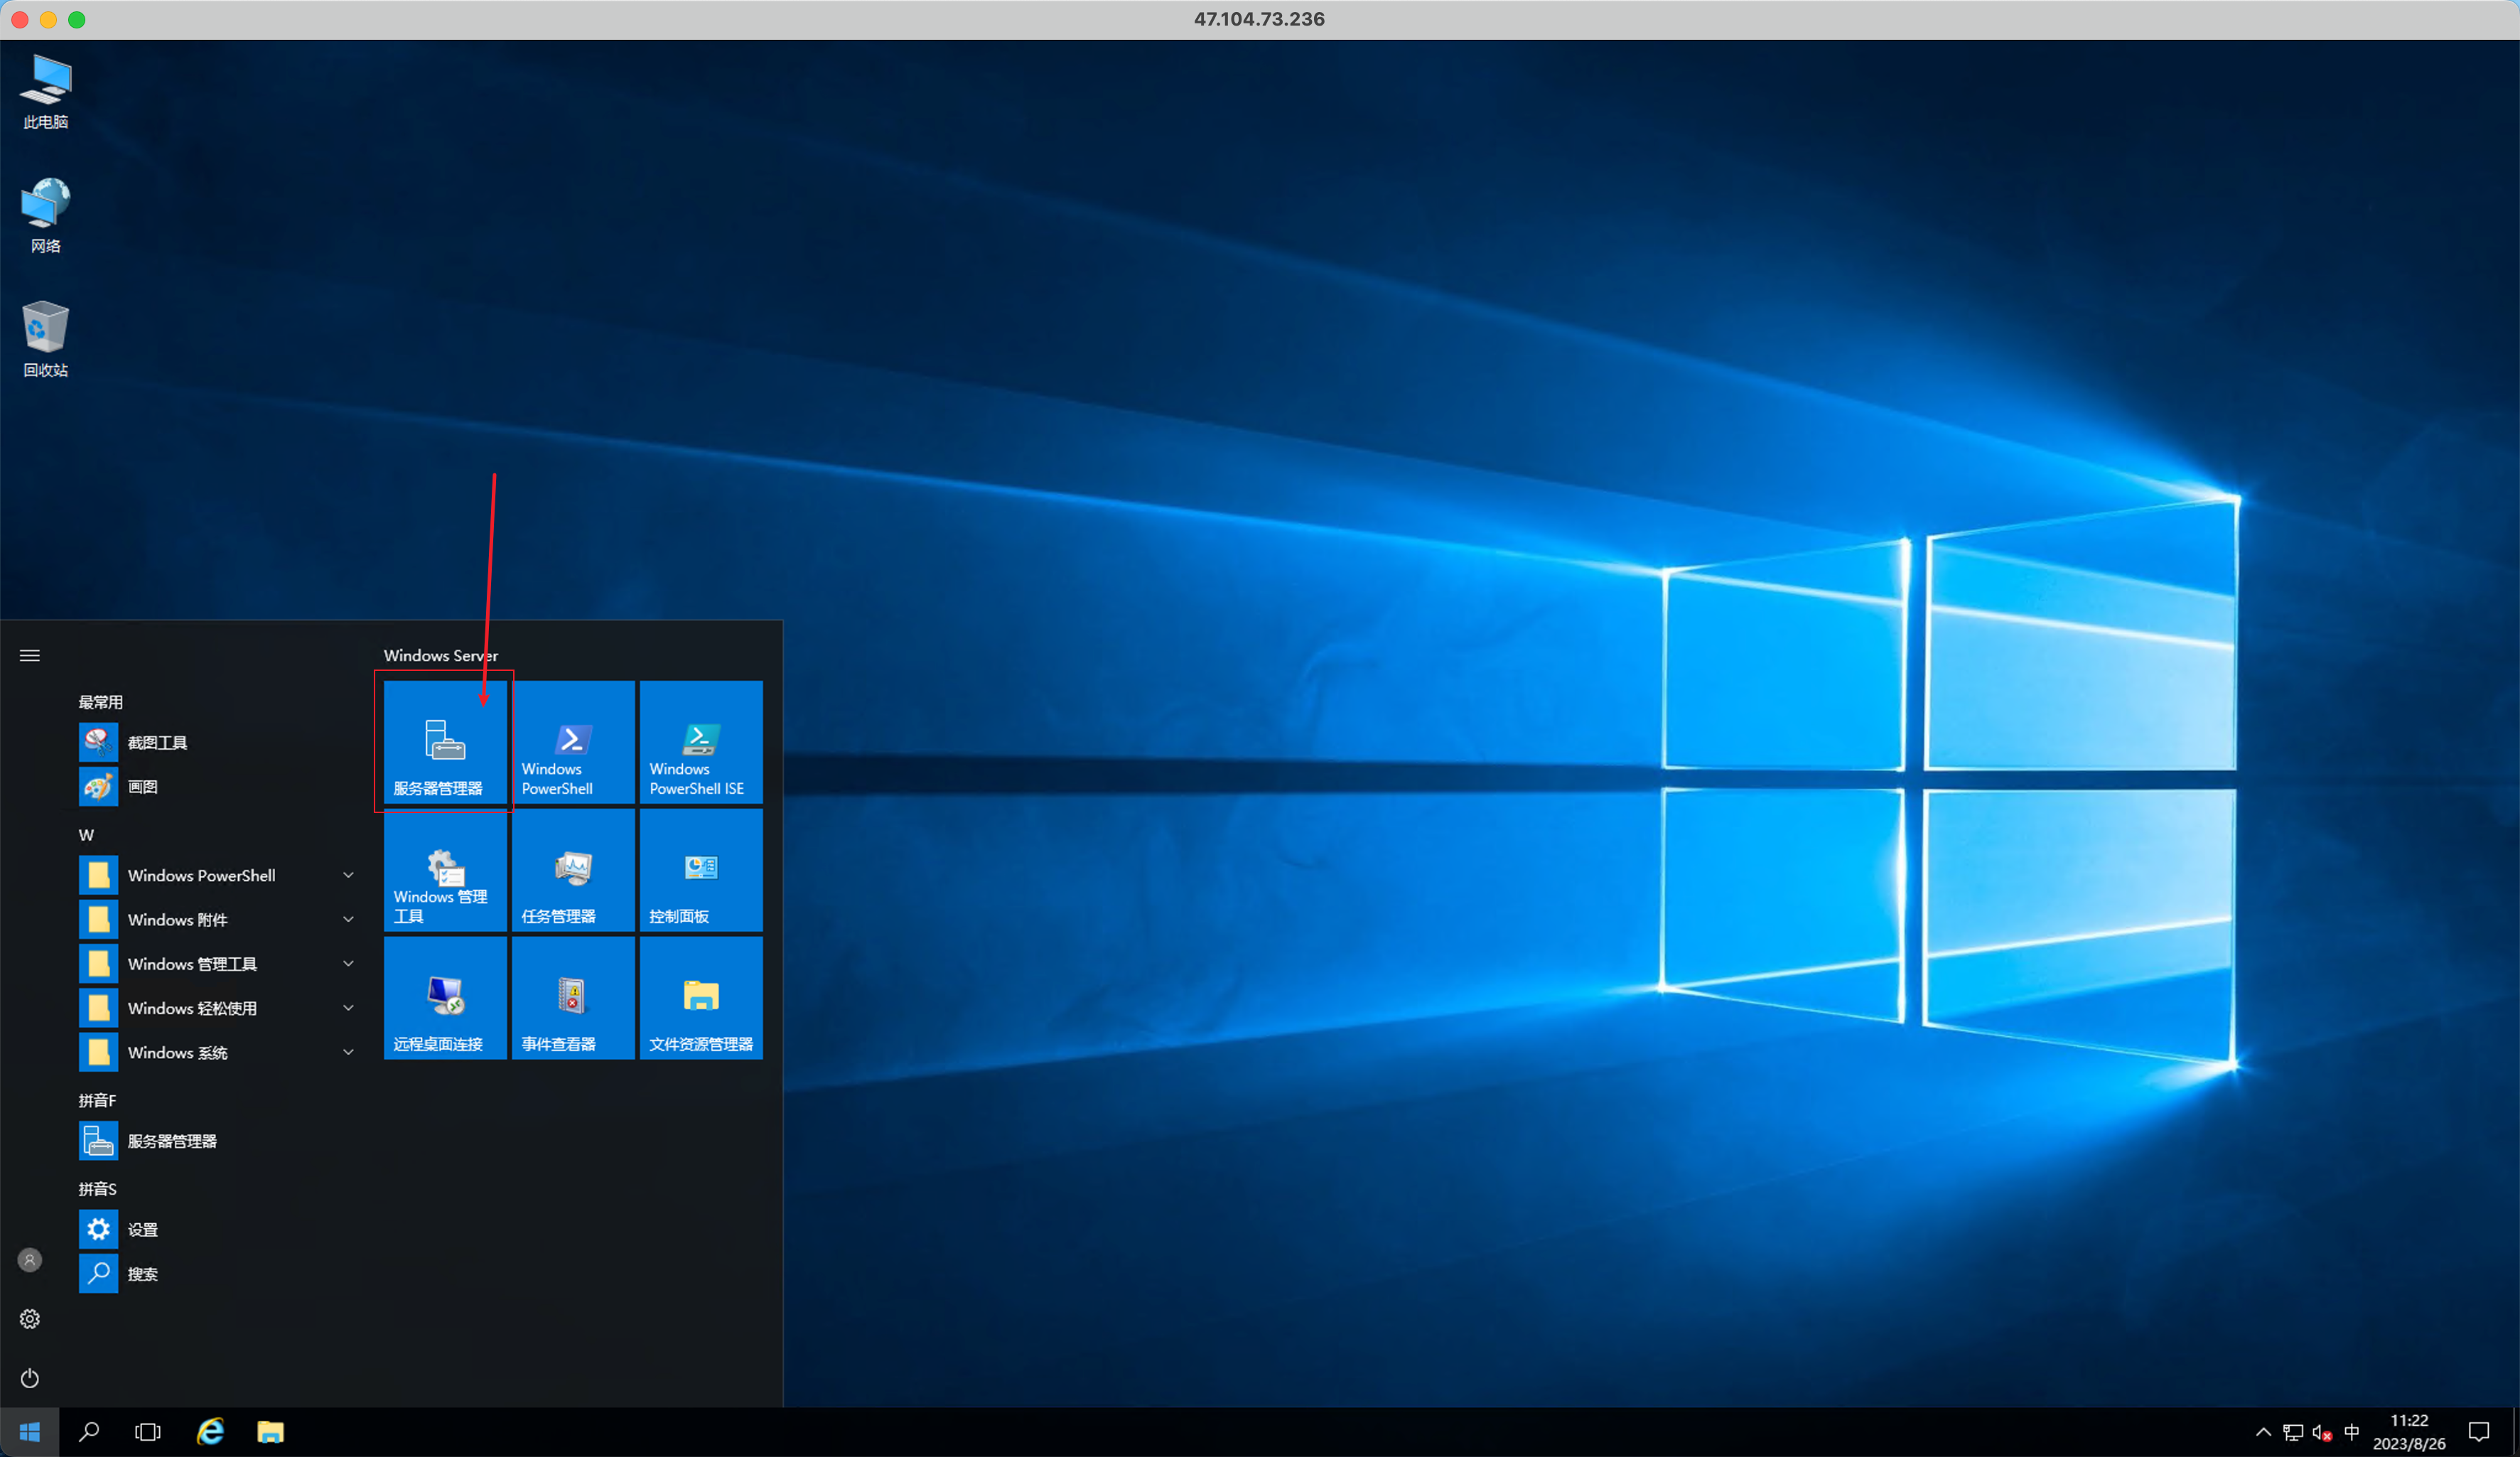The image size is (2520, 1457).
Task: Open Internet Explorer from the taskbar
Action: tap(210, 1433)
